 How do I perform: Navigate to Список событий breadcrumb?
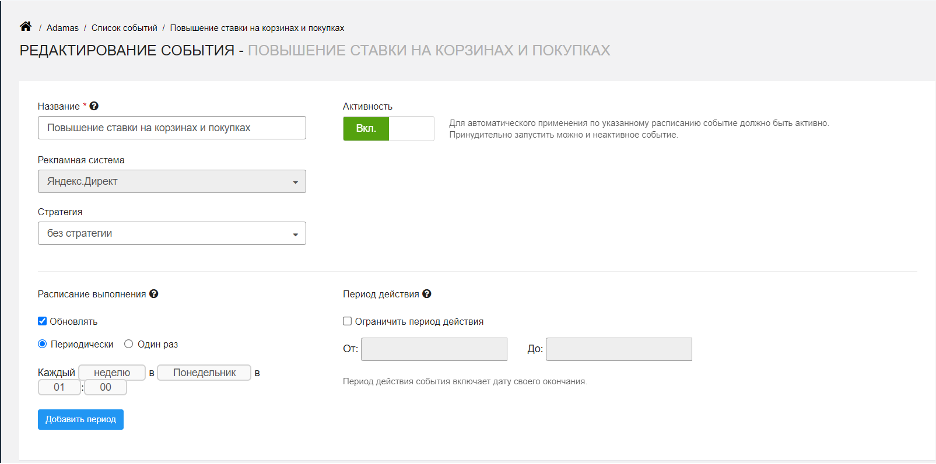click(x=124, y=27)
